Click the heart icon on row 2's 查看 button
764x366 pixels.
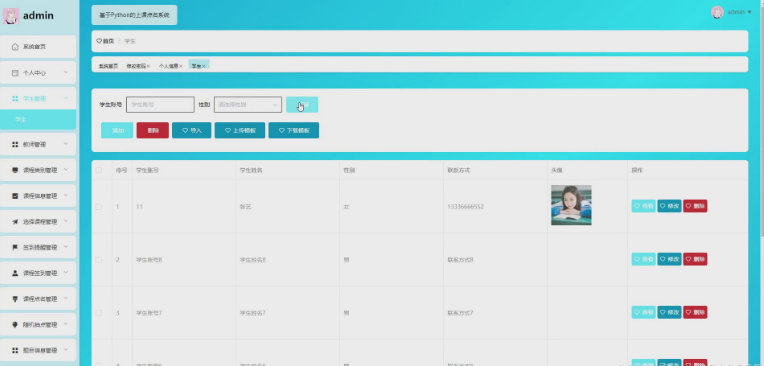637,259
